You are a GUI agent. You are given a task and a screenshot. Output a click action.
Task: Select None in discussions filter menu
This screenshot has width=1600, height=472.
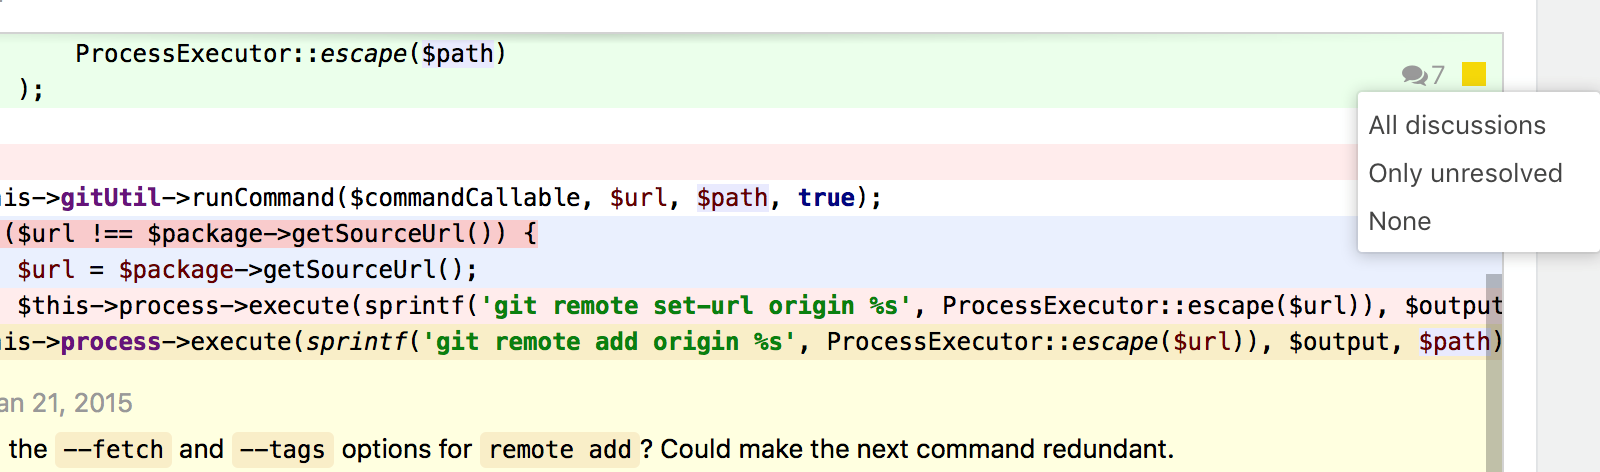pyautogui.click(x=1399, y=221)
